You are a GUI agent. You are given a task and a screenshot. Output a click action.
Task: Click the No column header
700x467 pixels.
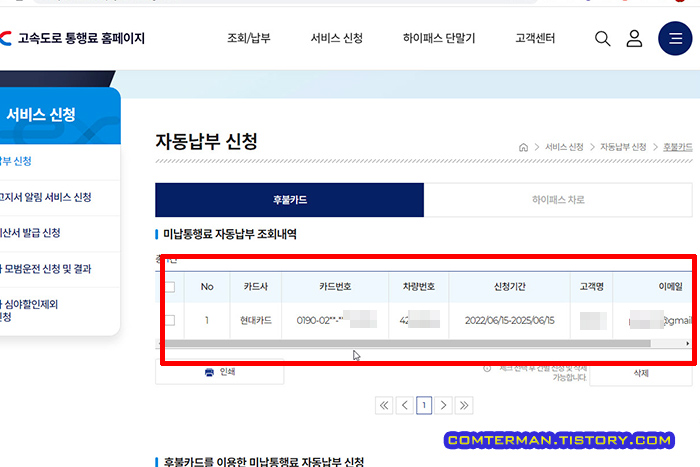(x=207, y=287)
